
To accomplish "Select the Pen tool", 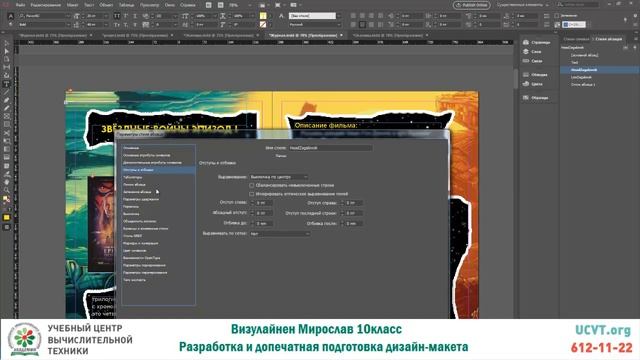I will pos(7,100).
